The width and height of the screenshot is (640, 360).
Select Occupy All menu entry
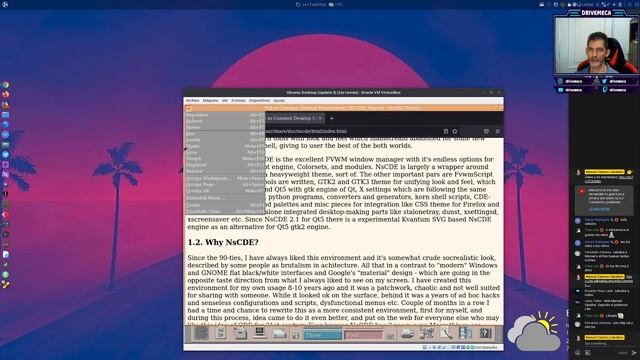coord(225,191)
